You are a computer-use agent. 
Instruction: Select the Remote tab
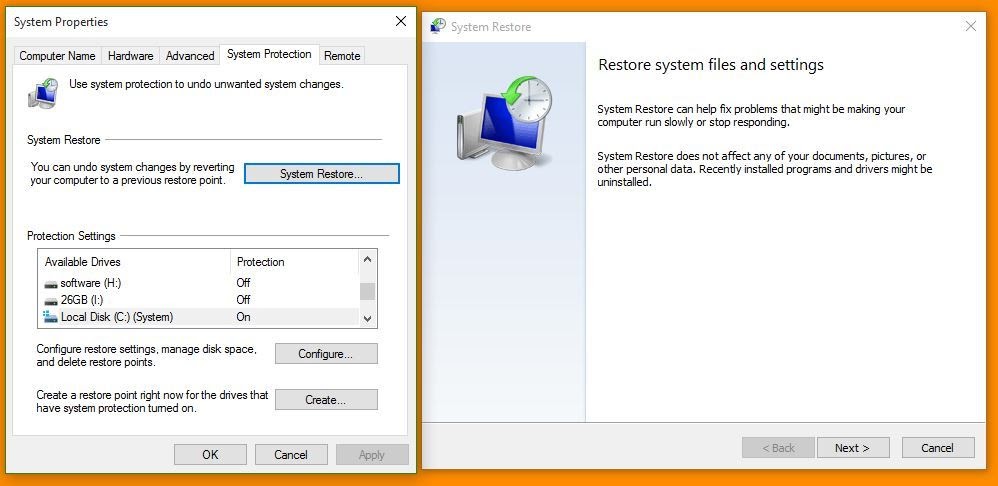(x=342, y=56)
